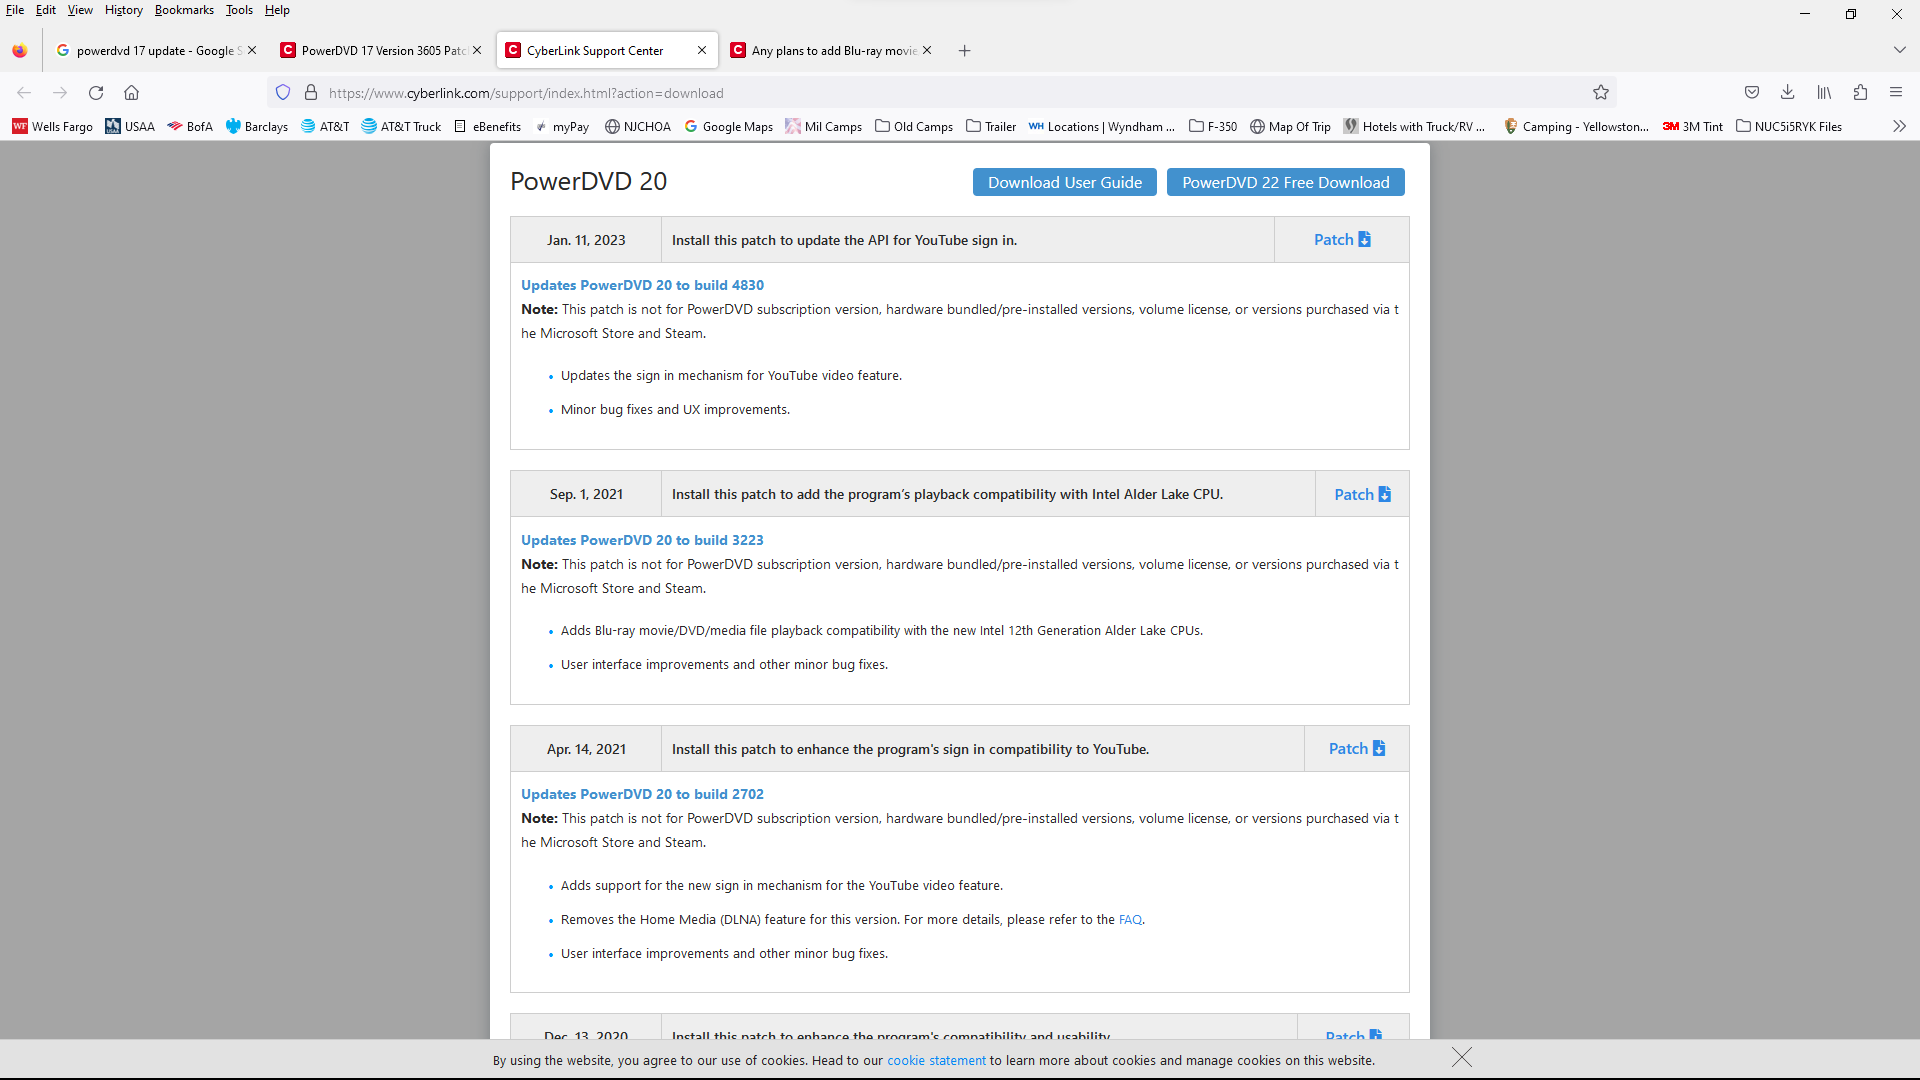Download the Jan. 11, 2023 patch
Screen dimensions: 1920x1080
point(1342,240)
